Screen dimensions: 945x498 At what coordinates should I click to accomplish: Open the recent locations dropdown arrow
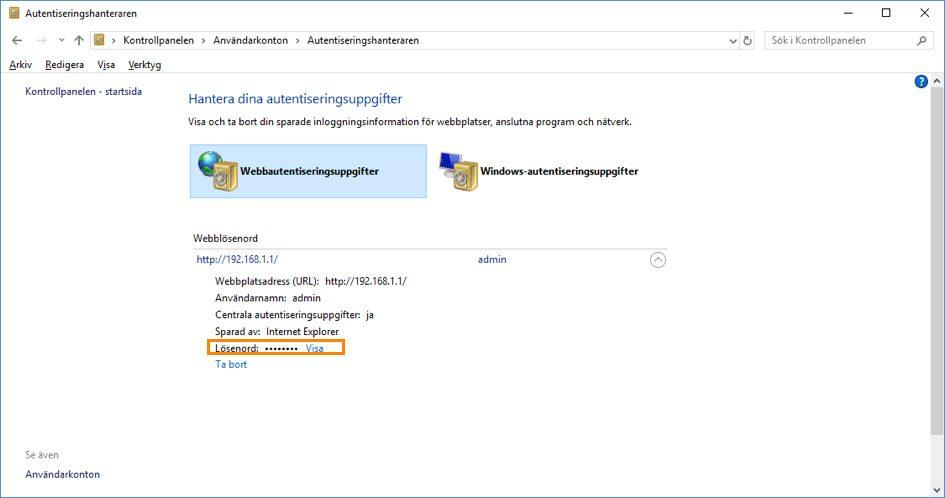click(x=61, y=41)
